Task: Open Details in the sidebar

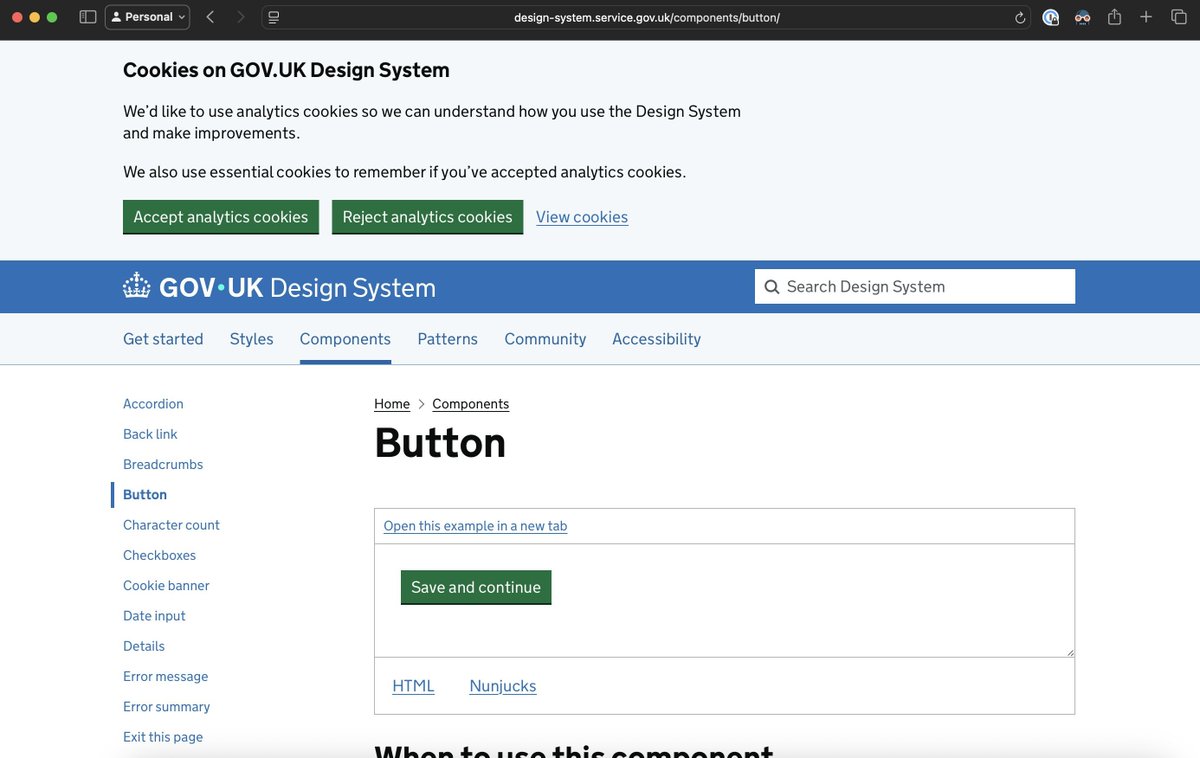Action: 144,646
